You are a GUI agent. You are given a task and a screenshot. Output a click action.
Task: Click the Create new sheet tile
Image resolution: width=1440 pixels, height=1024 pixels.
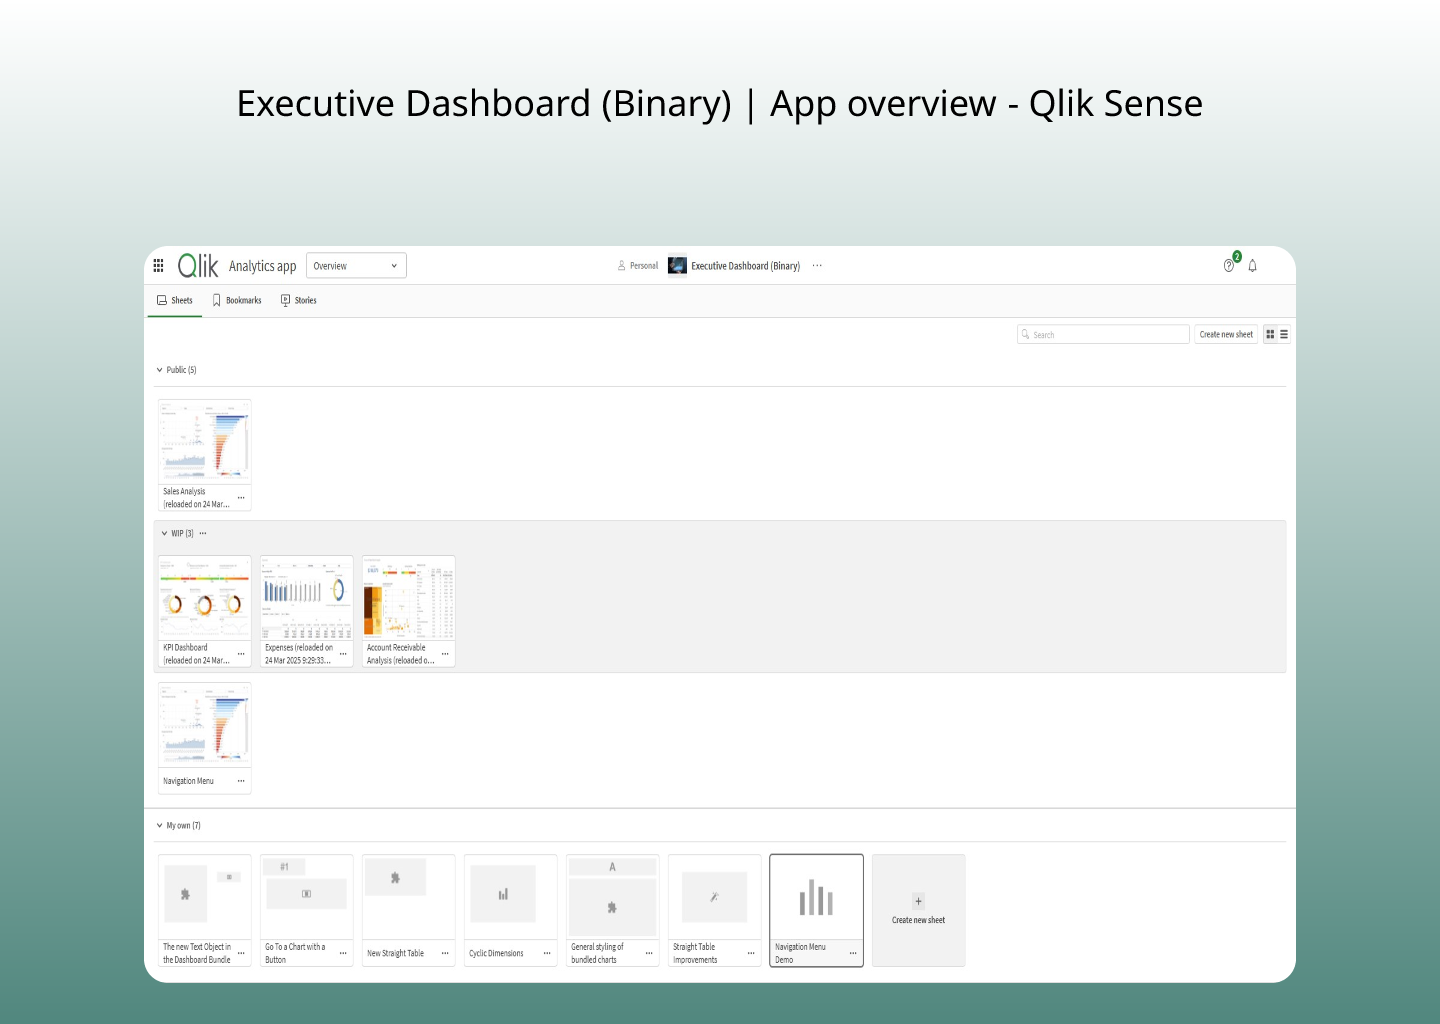pos(919,910)
